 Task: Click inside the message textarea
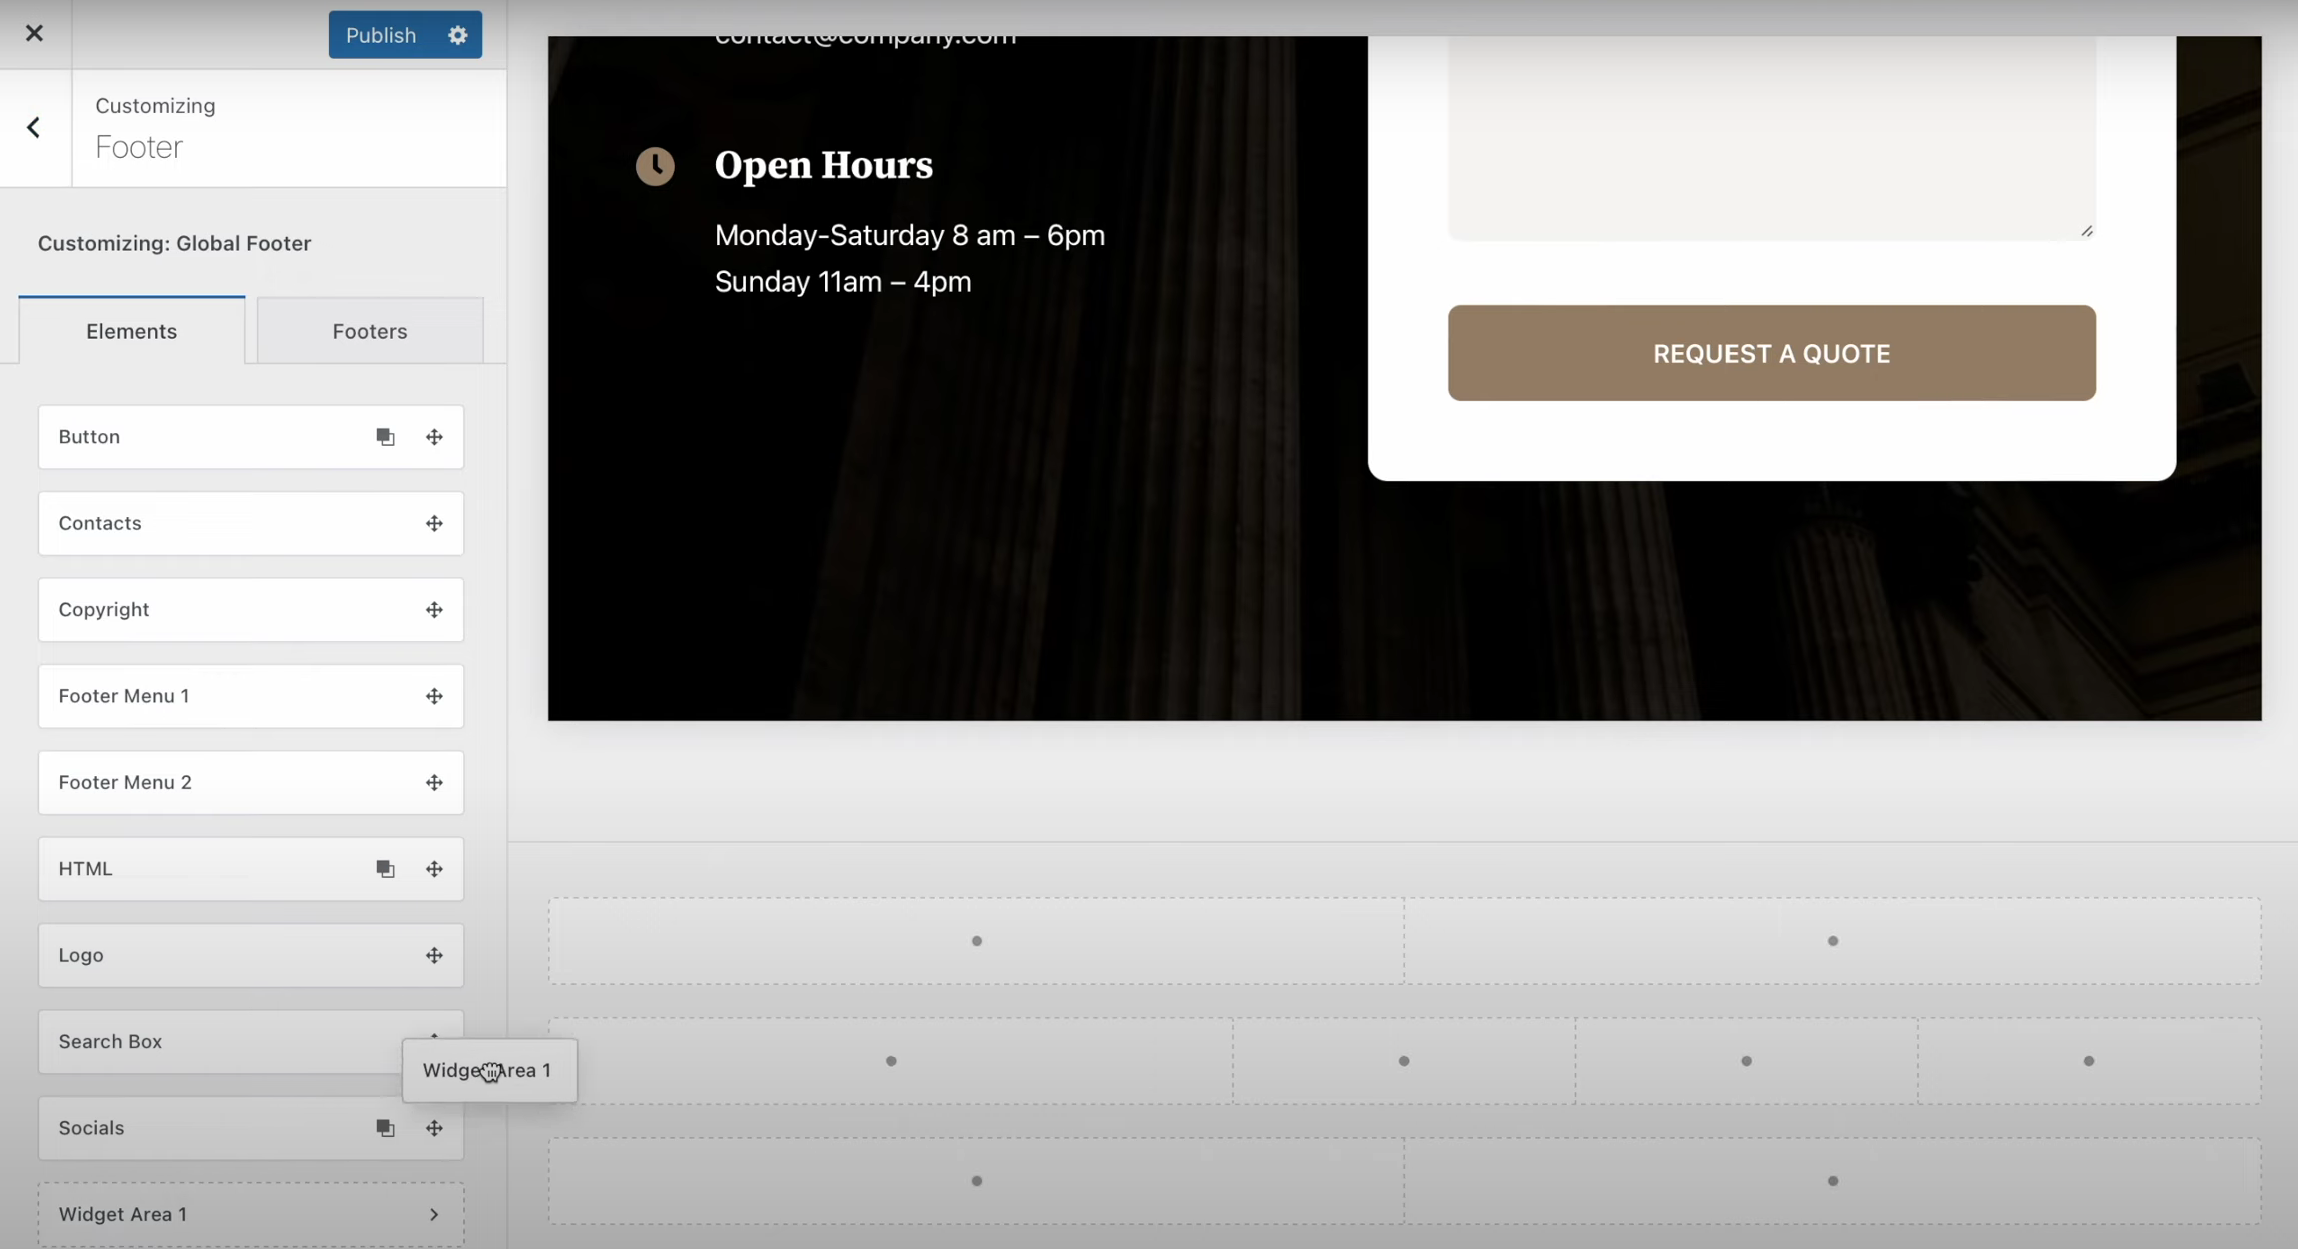click(1770, 130)
